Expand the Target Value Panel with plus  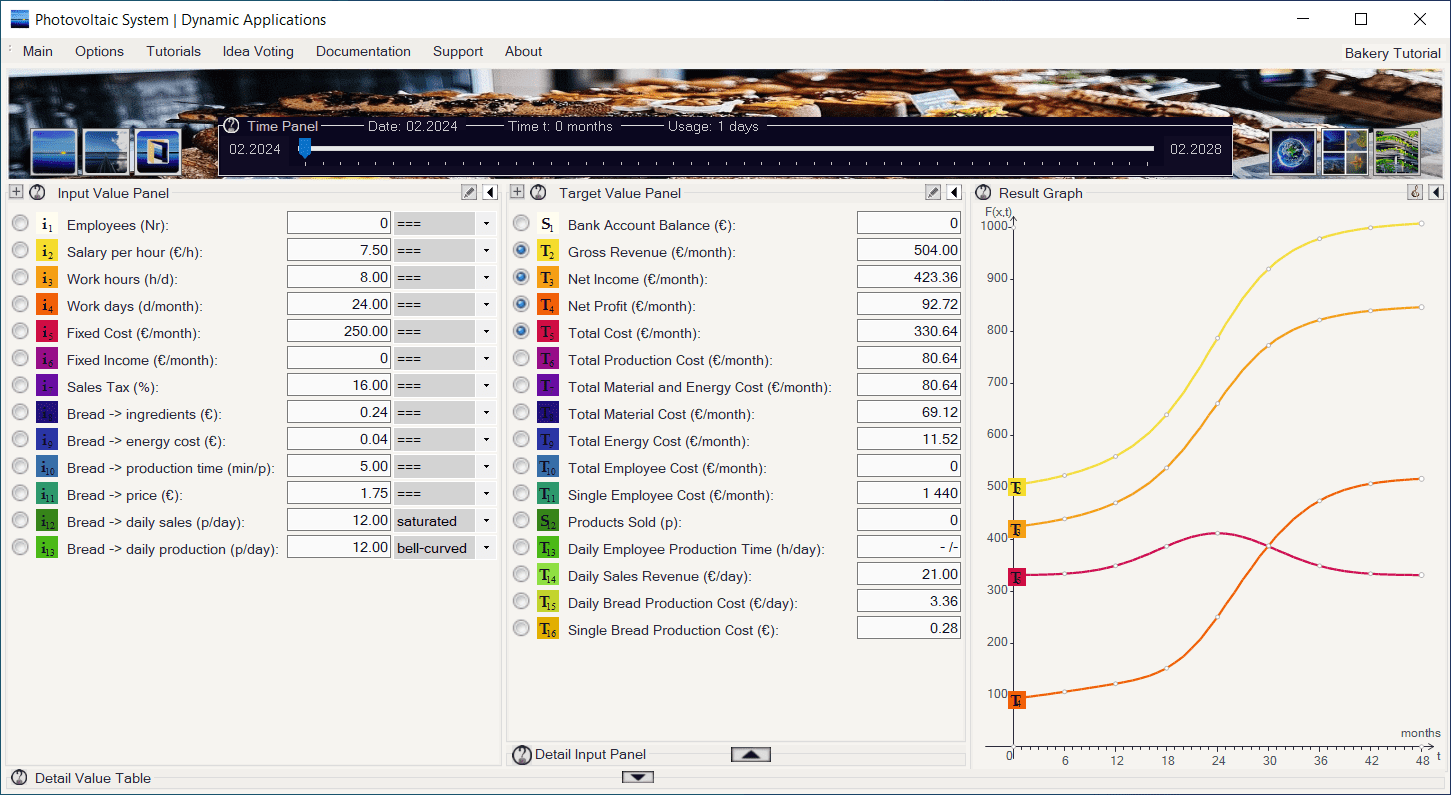(517, 193)
